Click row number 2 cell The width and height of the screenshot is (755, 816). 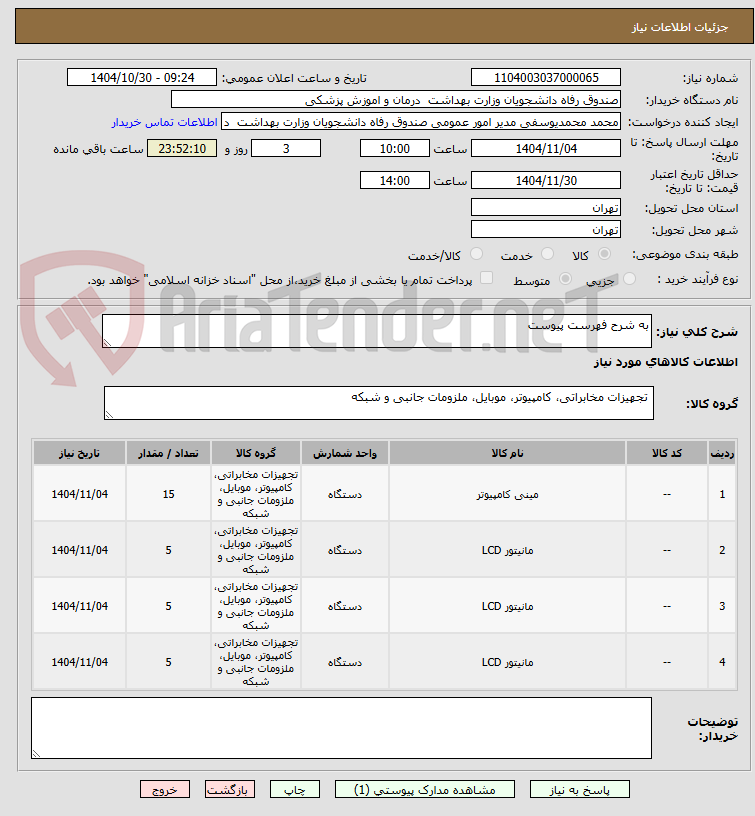722,550
